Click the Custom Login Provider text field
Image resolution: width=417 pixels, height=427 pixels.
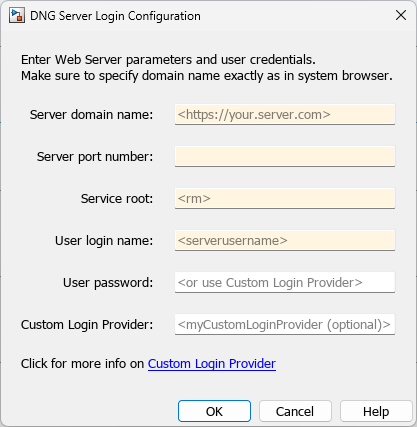tap(285, 324)
